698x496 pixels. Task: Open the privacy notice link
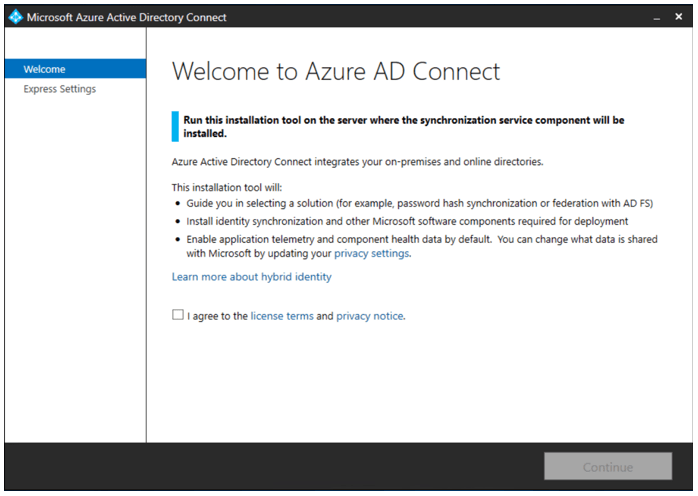[370, 316]
